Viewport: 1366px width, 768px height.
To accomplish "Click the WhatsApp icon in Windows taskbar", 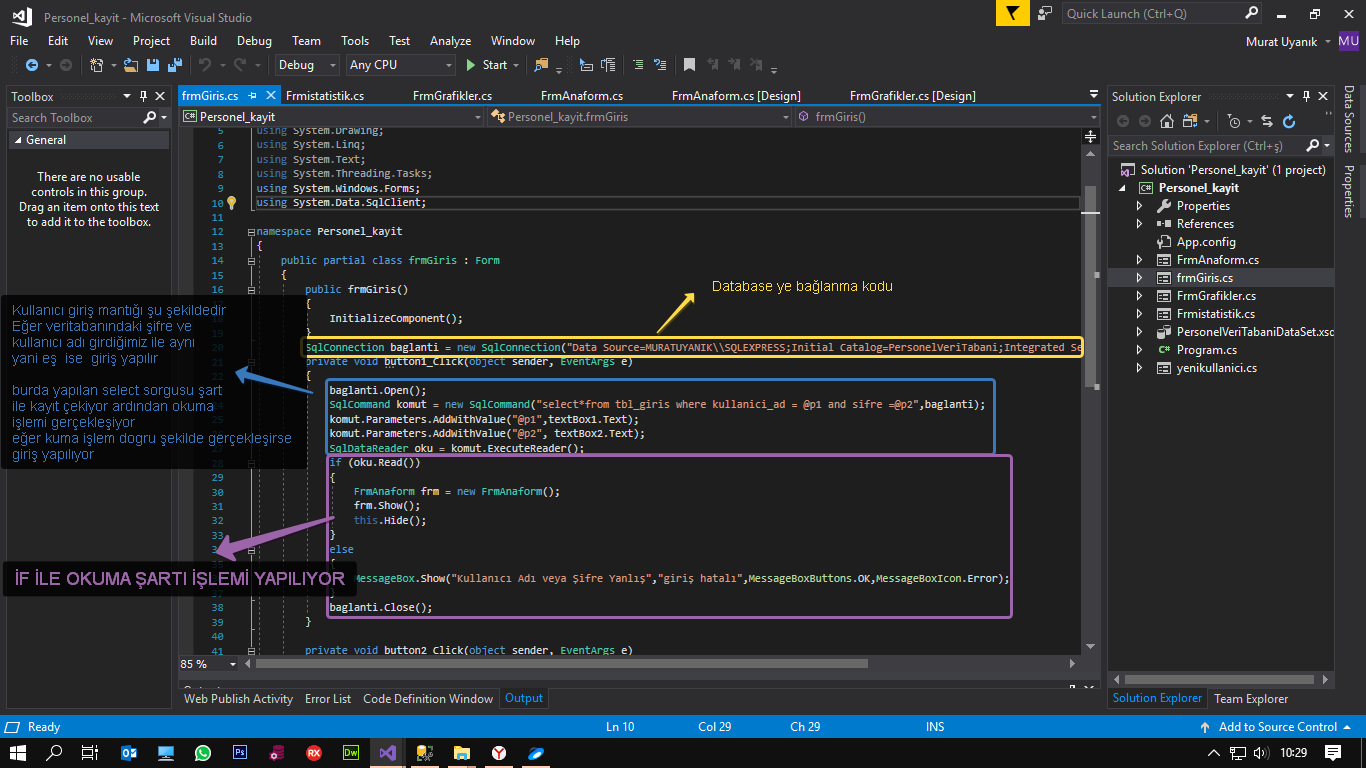I will pos(203,752).
